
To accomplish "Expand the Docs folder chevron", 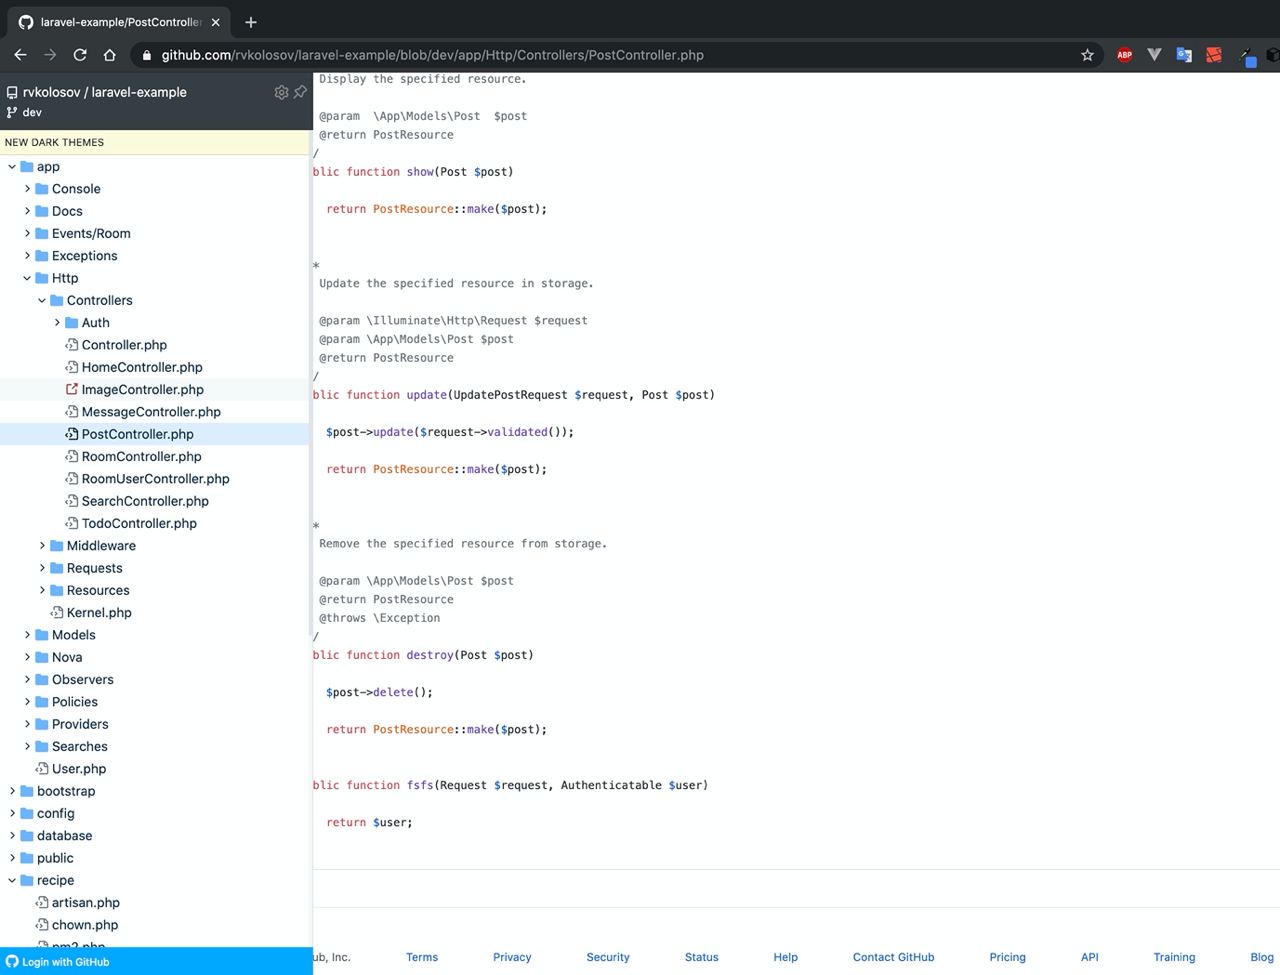I will 27,211.
